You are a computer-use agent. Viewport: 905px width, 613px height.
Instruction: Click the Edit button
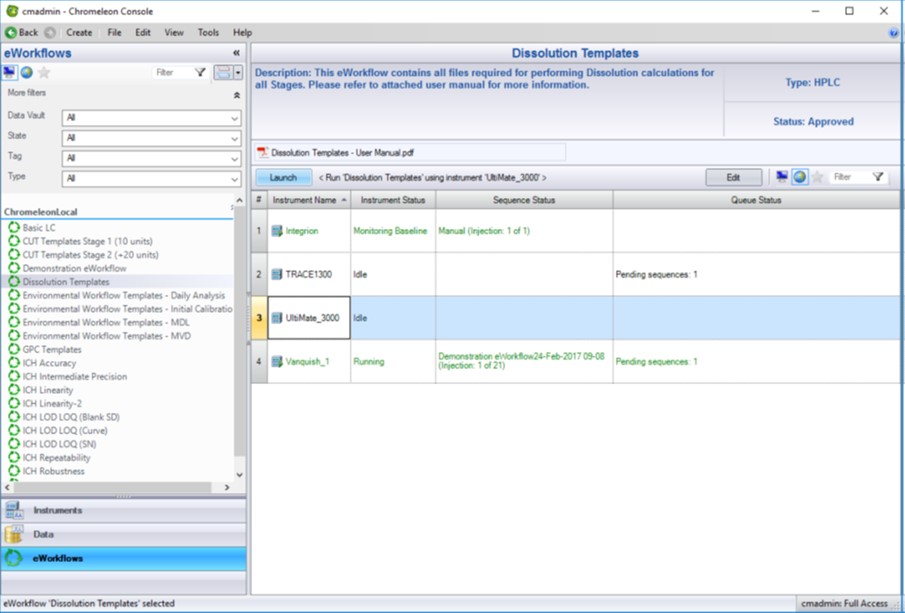733,177
